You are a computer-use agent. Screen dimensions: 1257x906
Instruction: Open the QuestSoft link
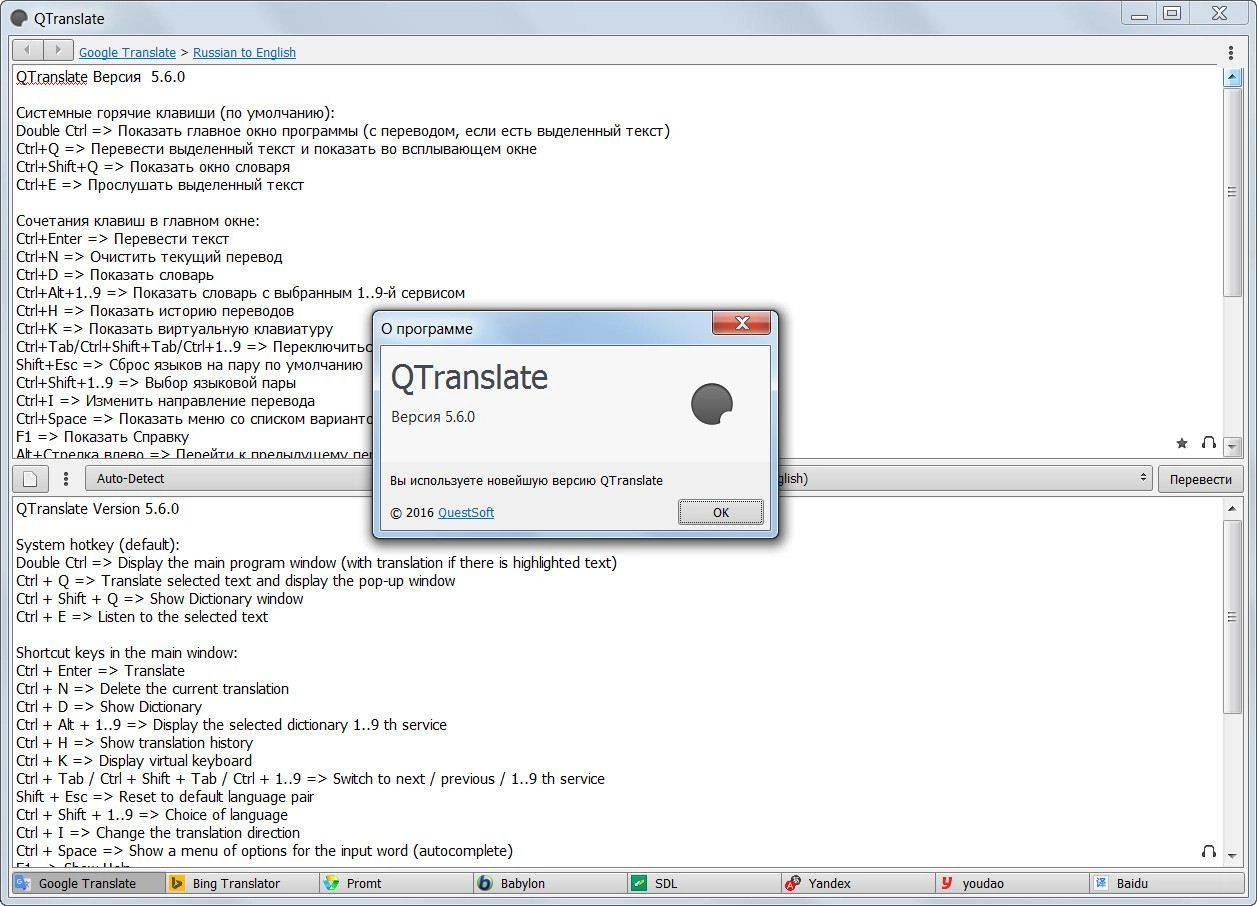(x=466, y=512)
